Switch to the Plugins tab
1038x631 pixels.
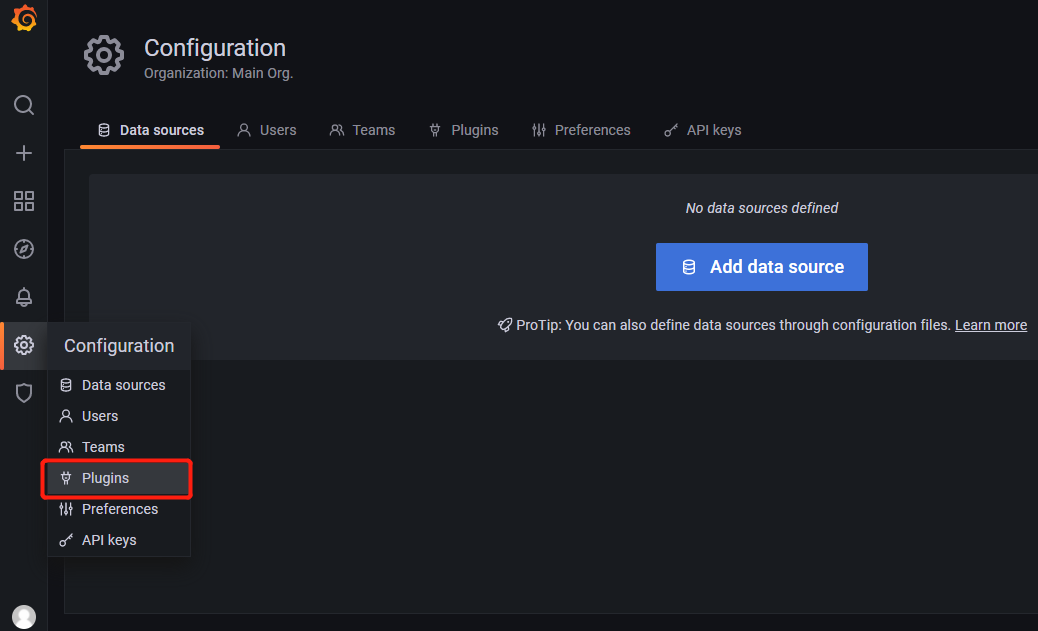(463, 130)
